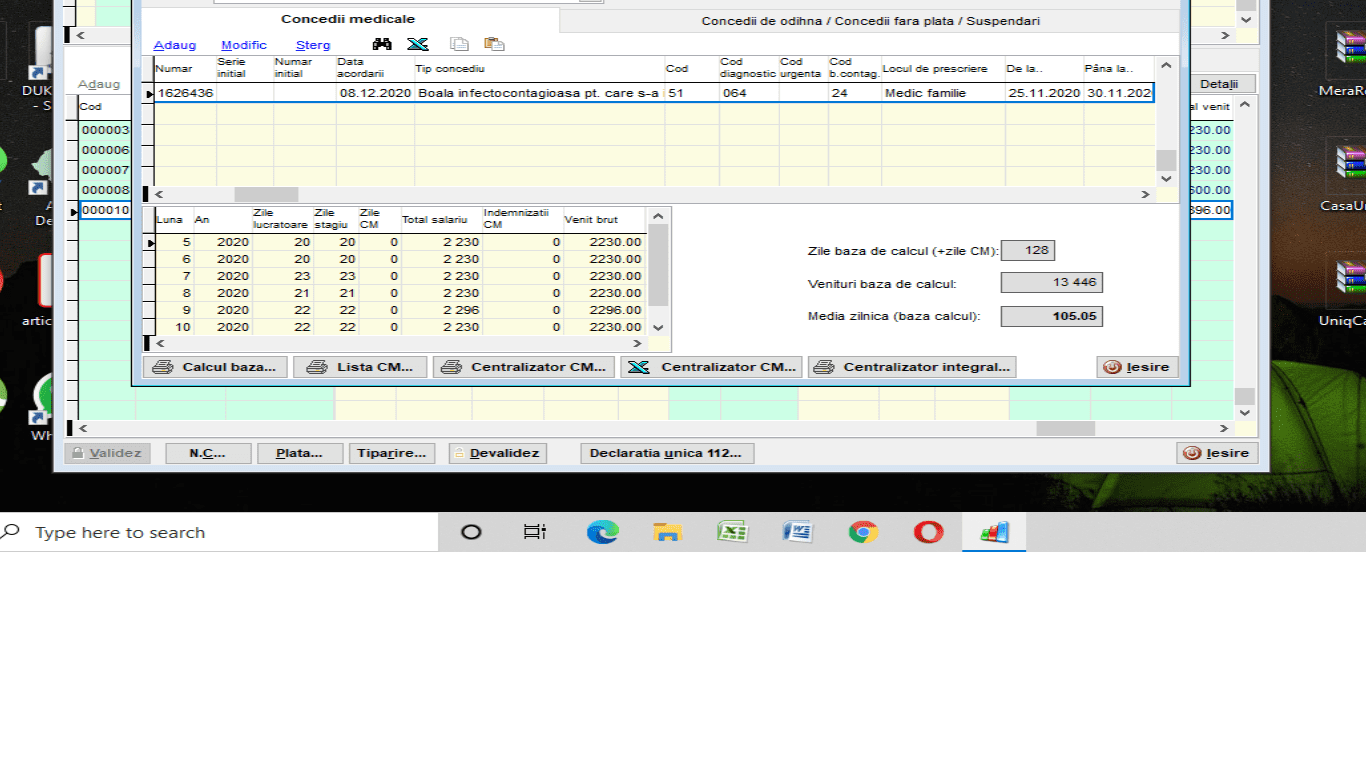The height and width of the screenshot is (768, 1366).
Task: Select employee code 000007 in the back window
Action: click(105, 170)
